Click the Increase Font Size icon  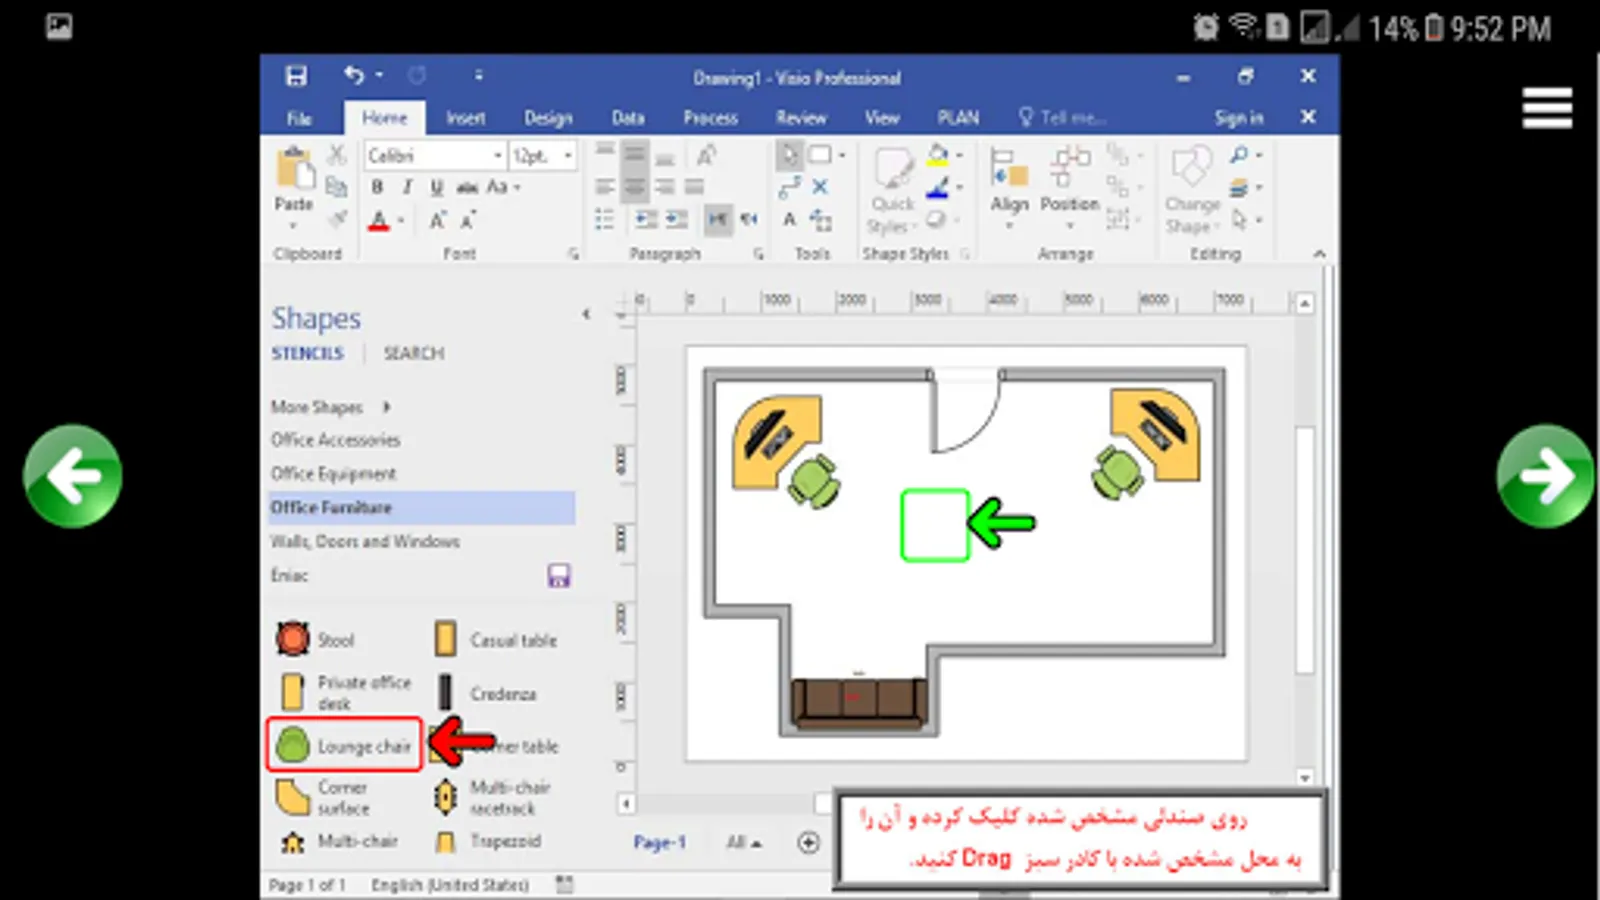pyautogui.click(x=437, y=220)
